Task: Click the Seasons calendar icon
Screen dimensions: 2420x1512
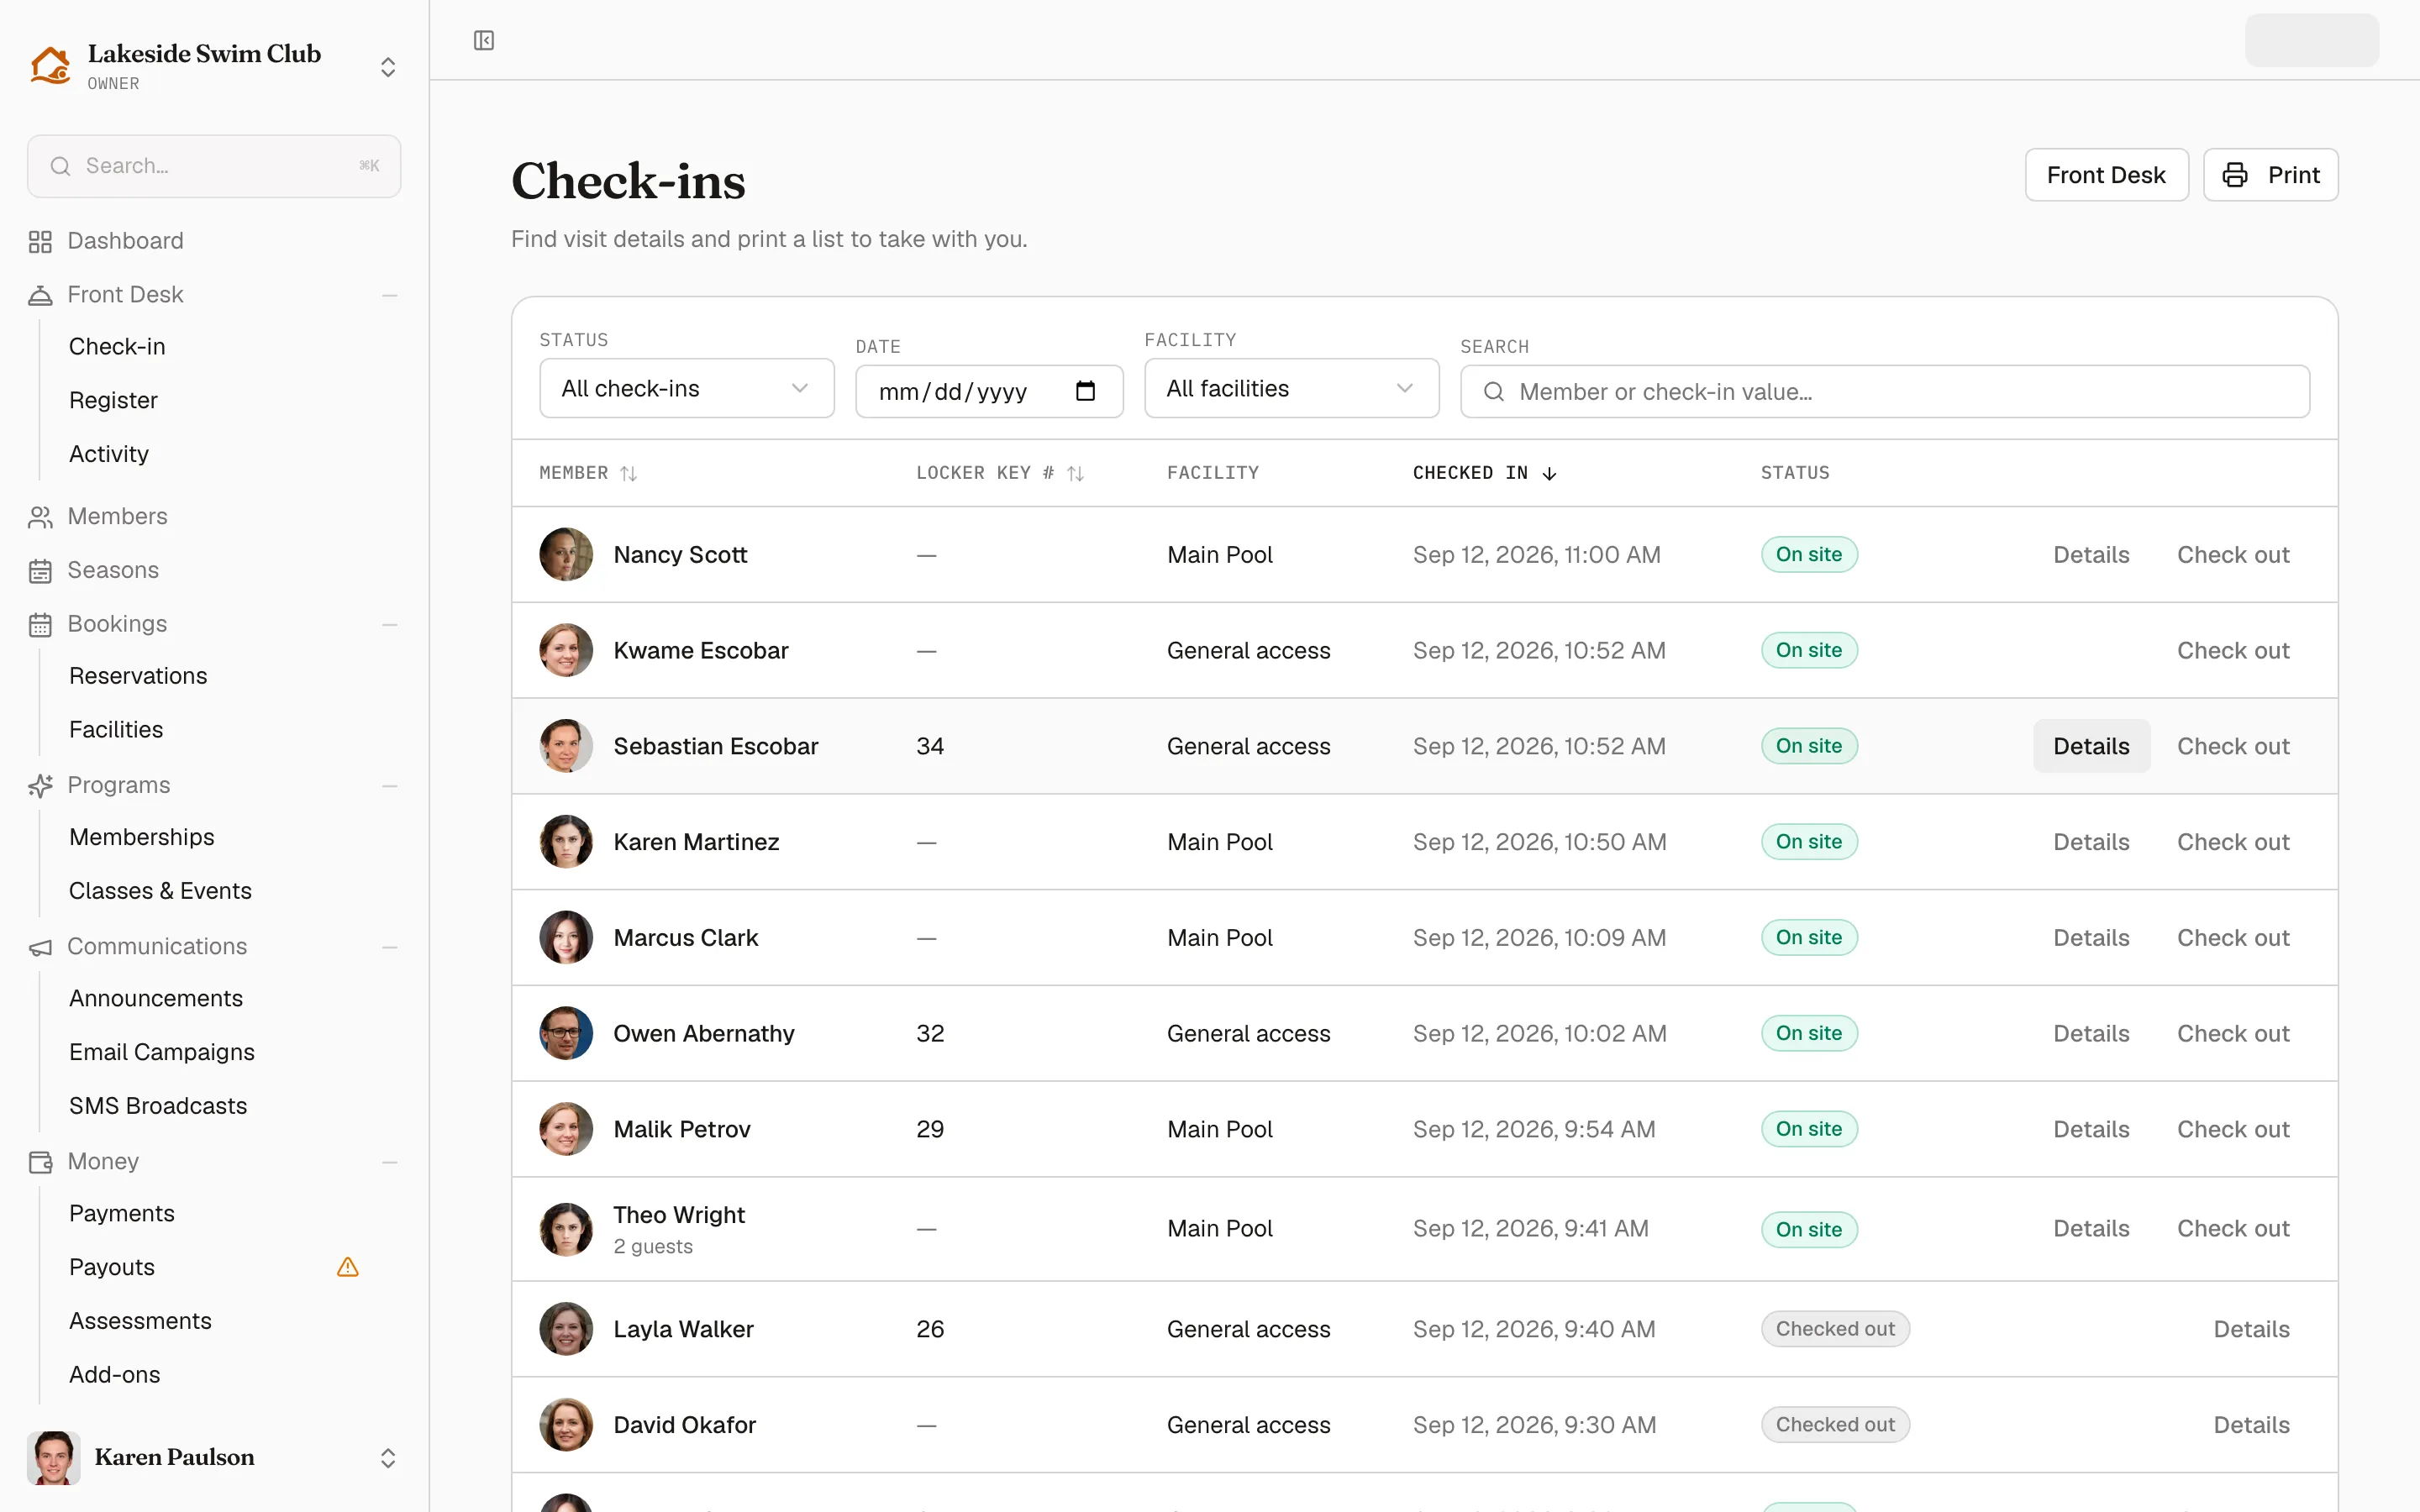Action: 40,571
